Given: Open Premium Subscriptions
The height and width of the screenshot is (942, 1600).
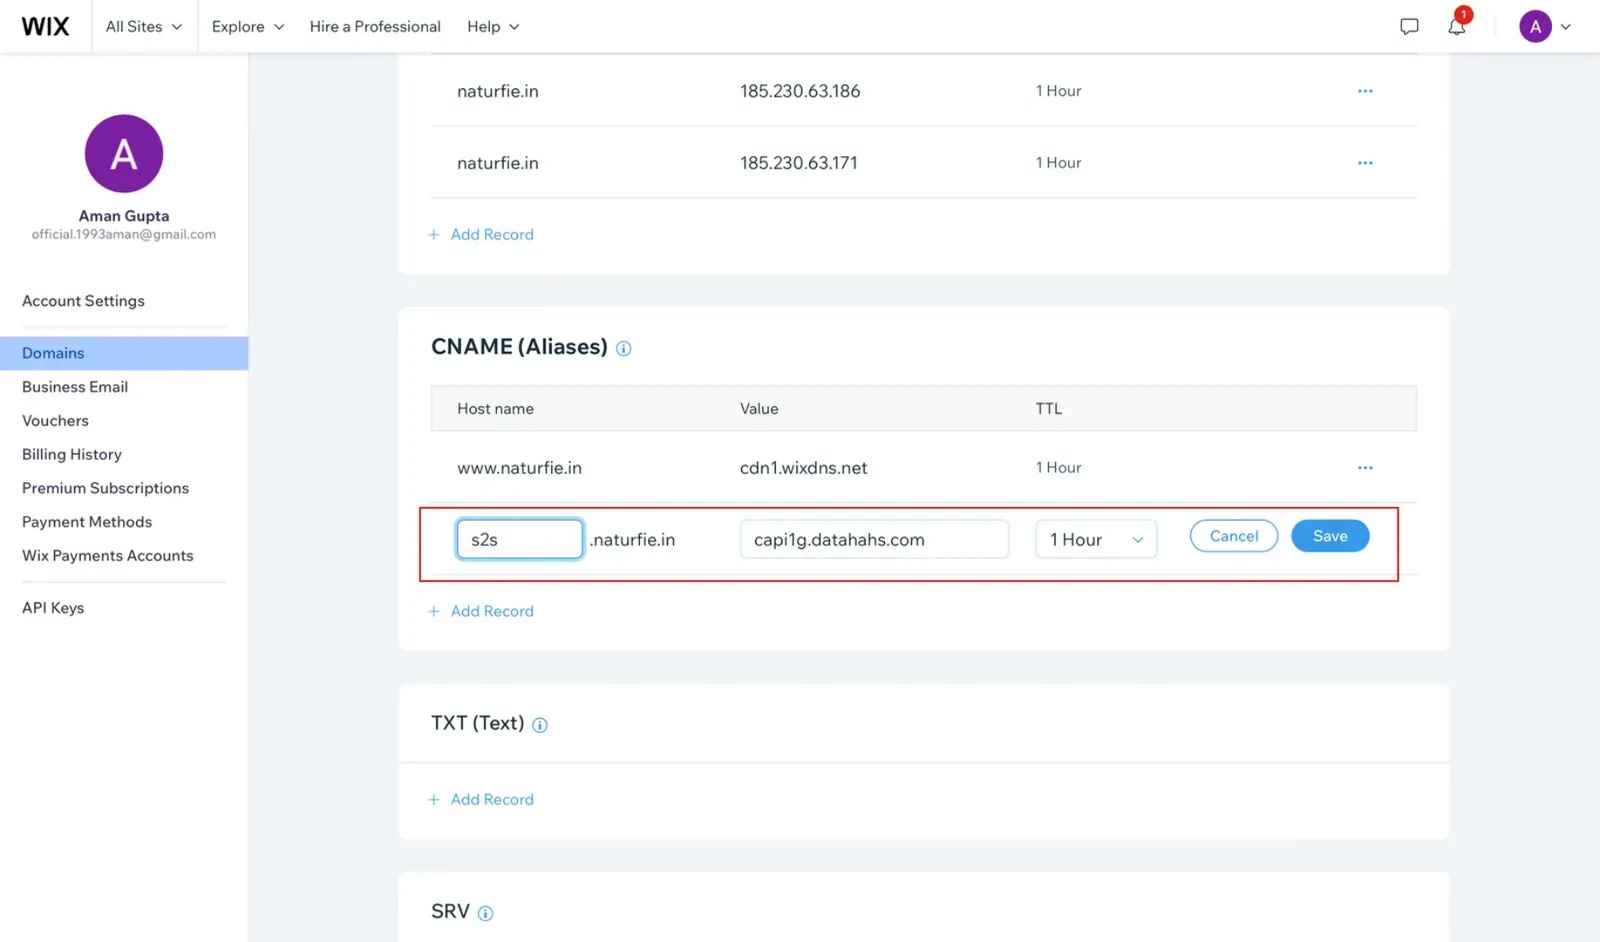Looking at the screenshot, I should (x=105, y=488).
